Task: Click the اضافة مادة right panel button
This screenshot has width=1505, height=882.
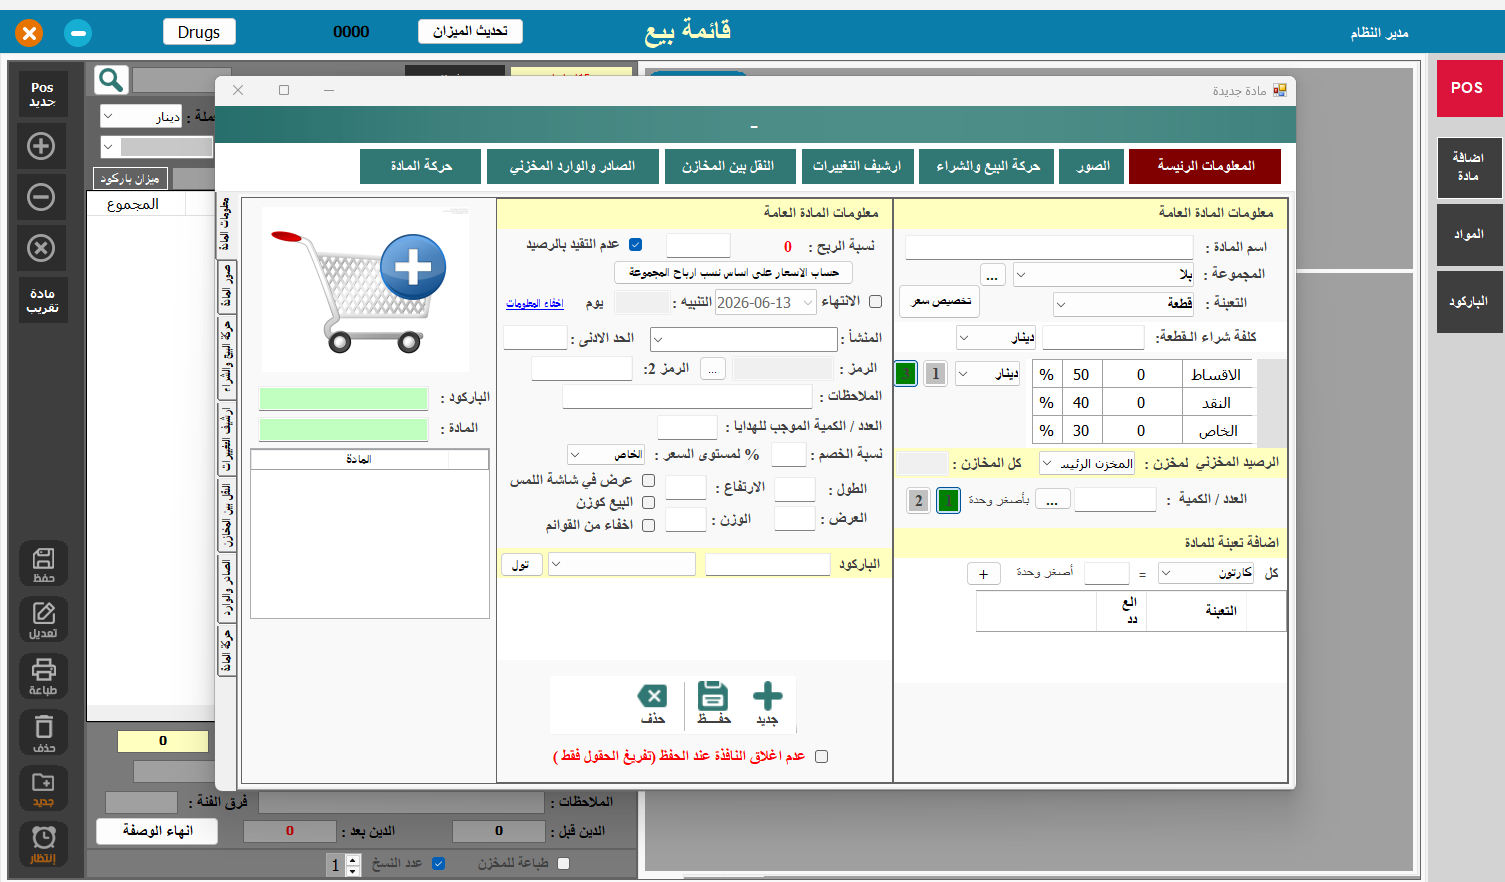Action: click(1468, 166)
